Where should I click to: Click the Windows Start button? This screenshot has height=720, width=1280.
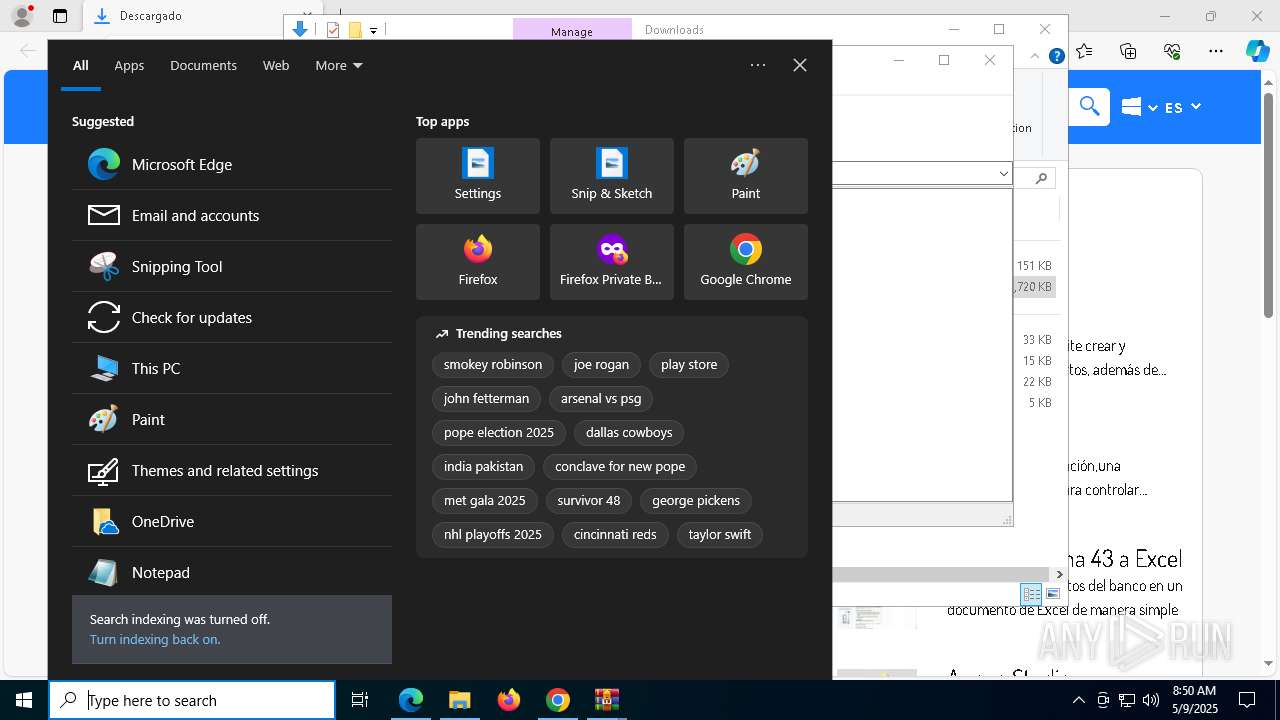[24, 700]
